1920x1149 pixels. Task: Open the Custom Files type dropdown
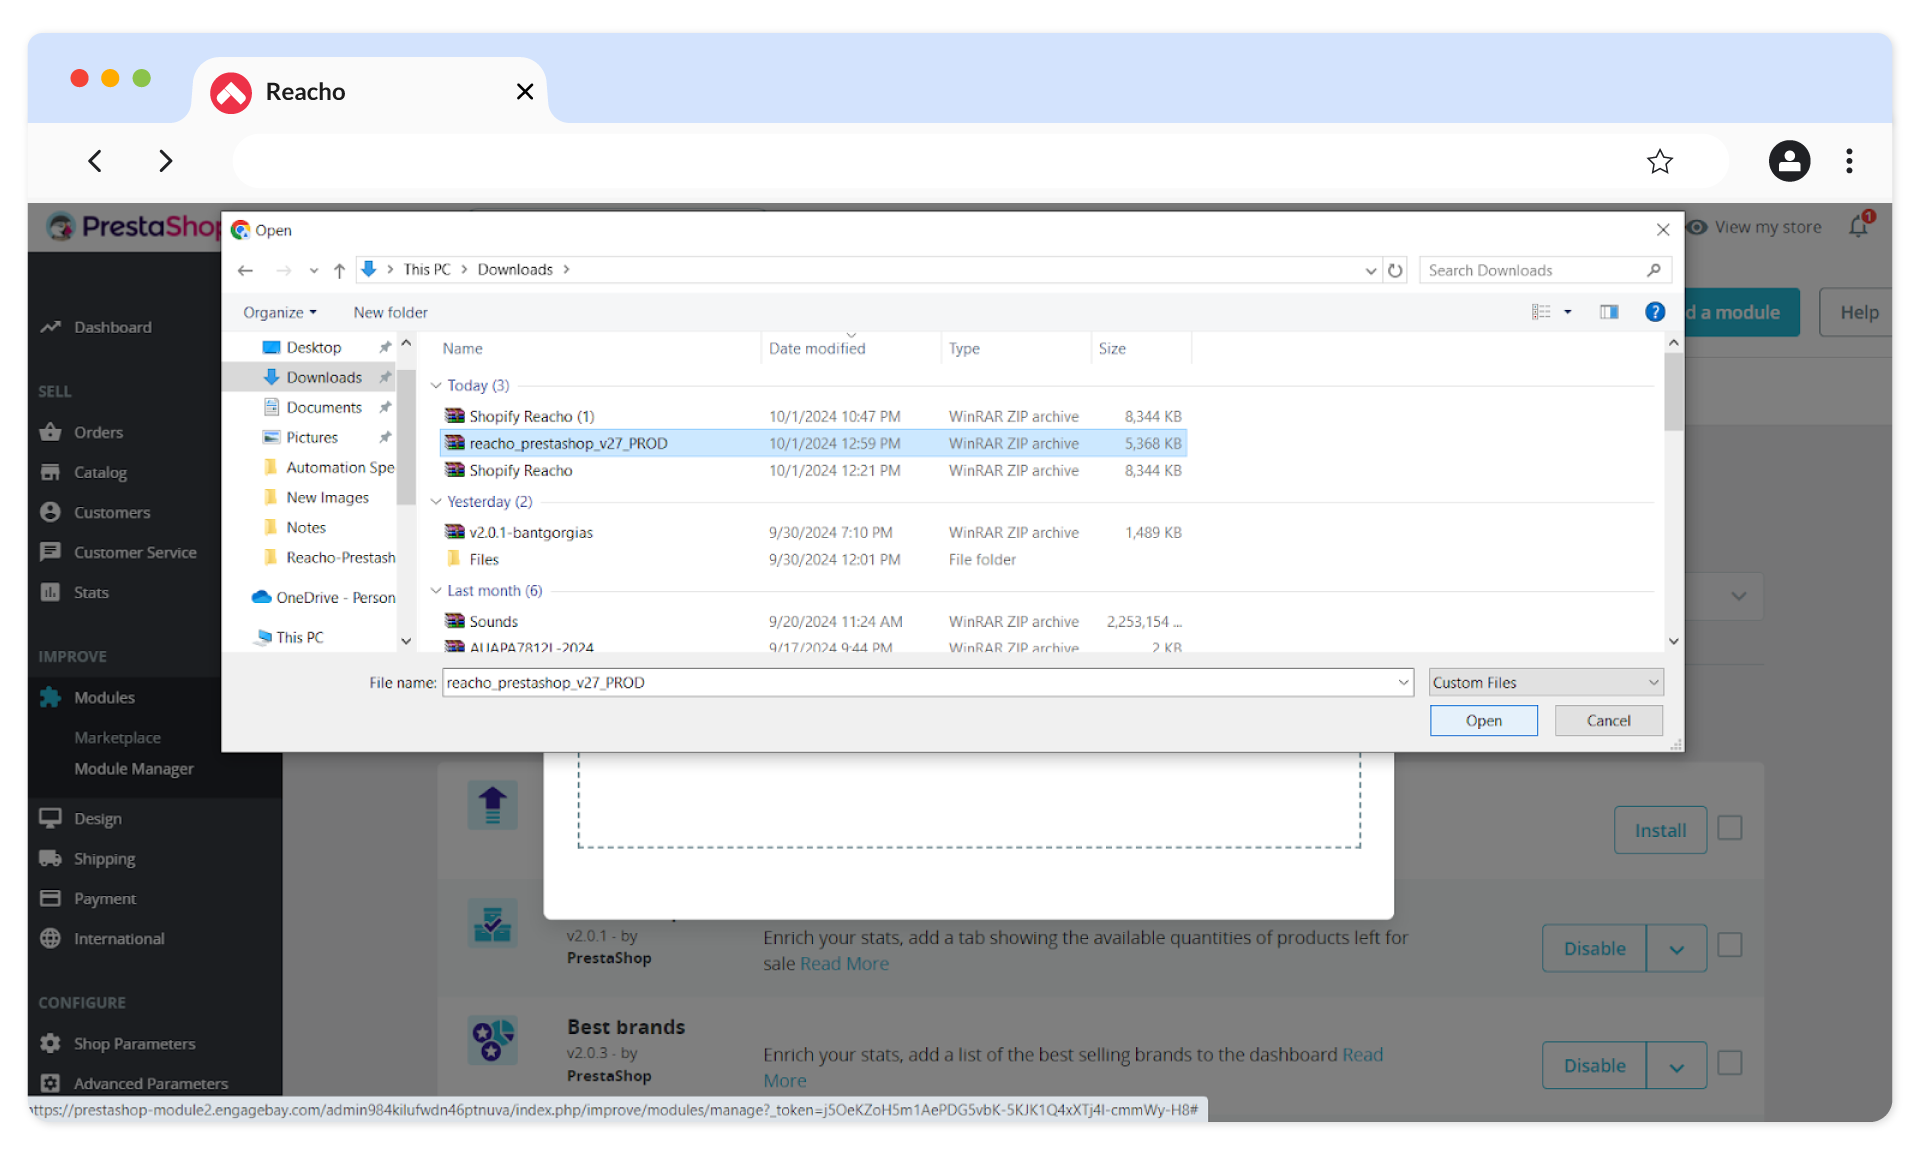(x=1546, y=682)
